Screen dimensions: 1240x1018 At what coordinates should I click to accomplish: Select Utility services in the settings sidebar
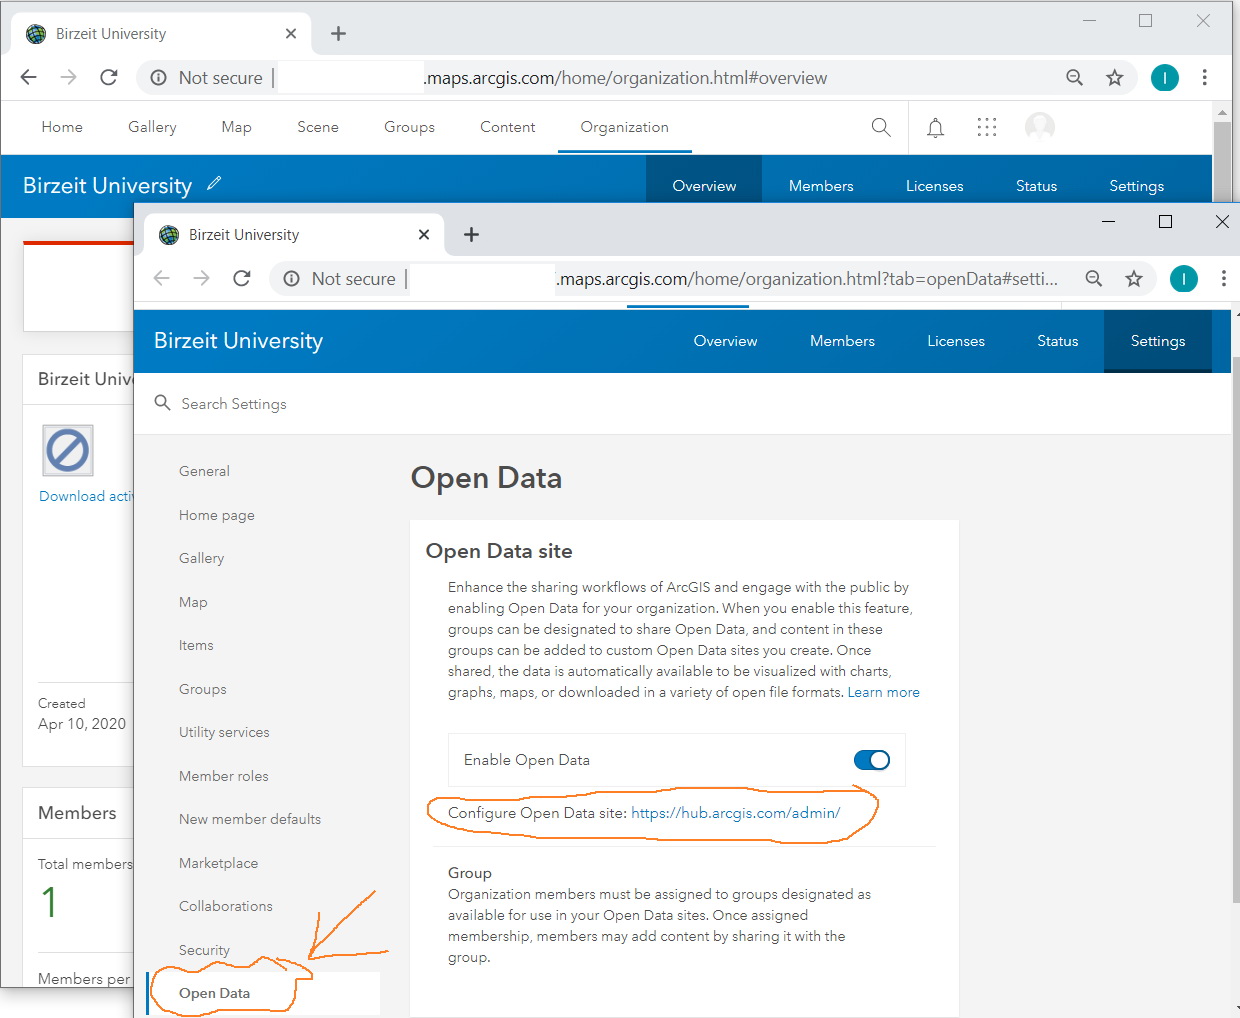(x=224, y=732)
